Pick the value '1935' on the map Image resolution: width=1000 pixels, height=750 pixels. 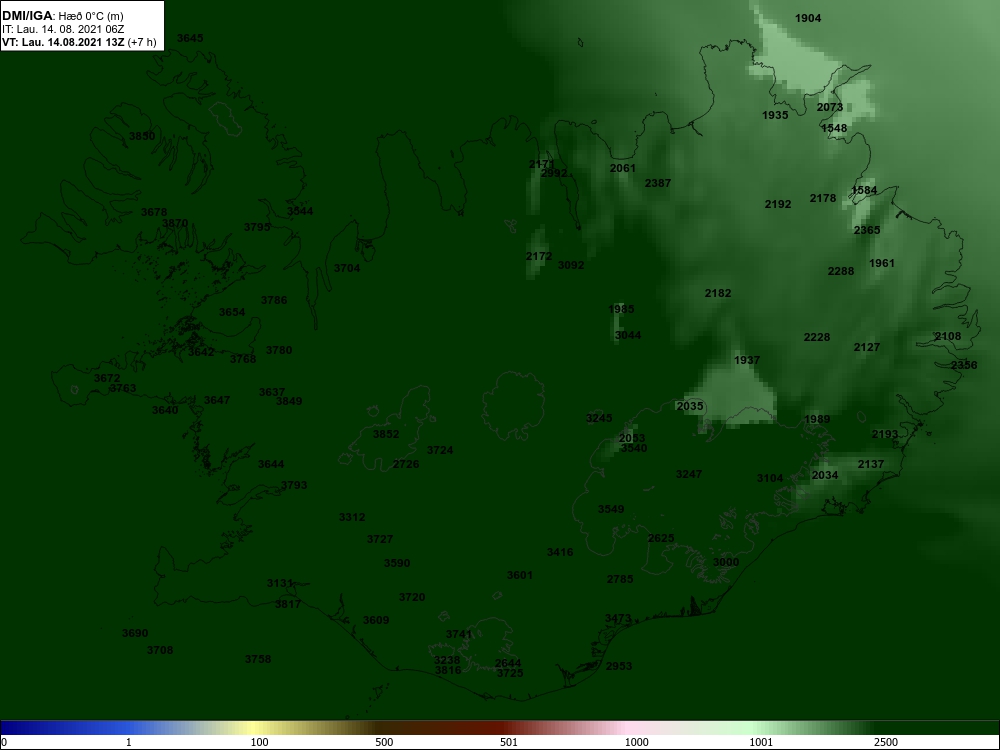click(x=775, y=115)
